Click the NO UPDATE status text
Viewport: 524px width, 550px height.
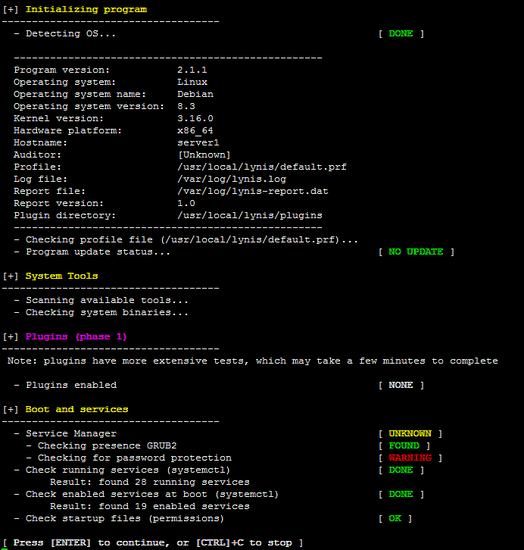click(416, 252)
